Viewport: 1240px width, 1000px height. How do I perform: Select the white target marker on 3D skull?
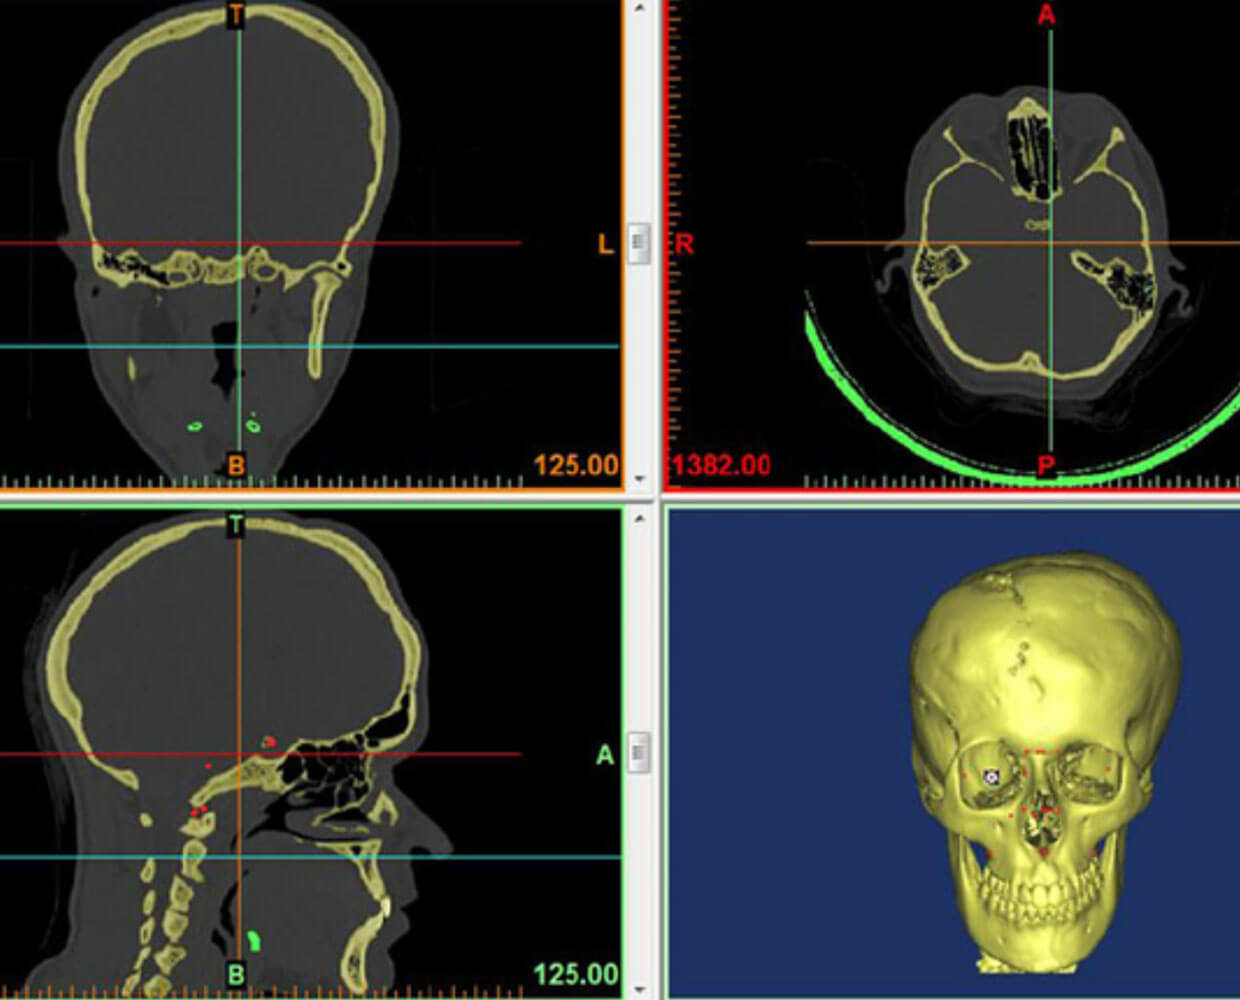point(991,776)
